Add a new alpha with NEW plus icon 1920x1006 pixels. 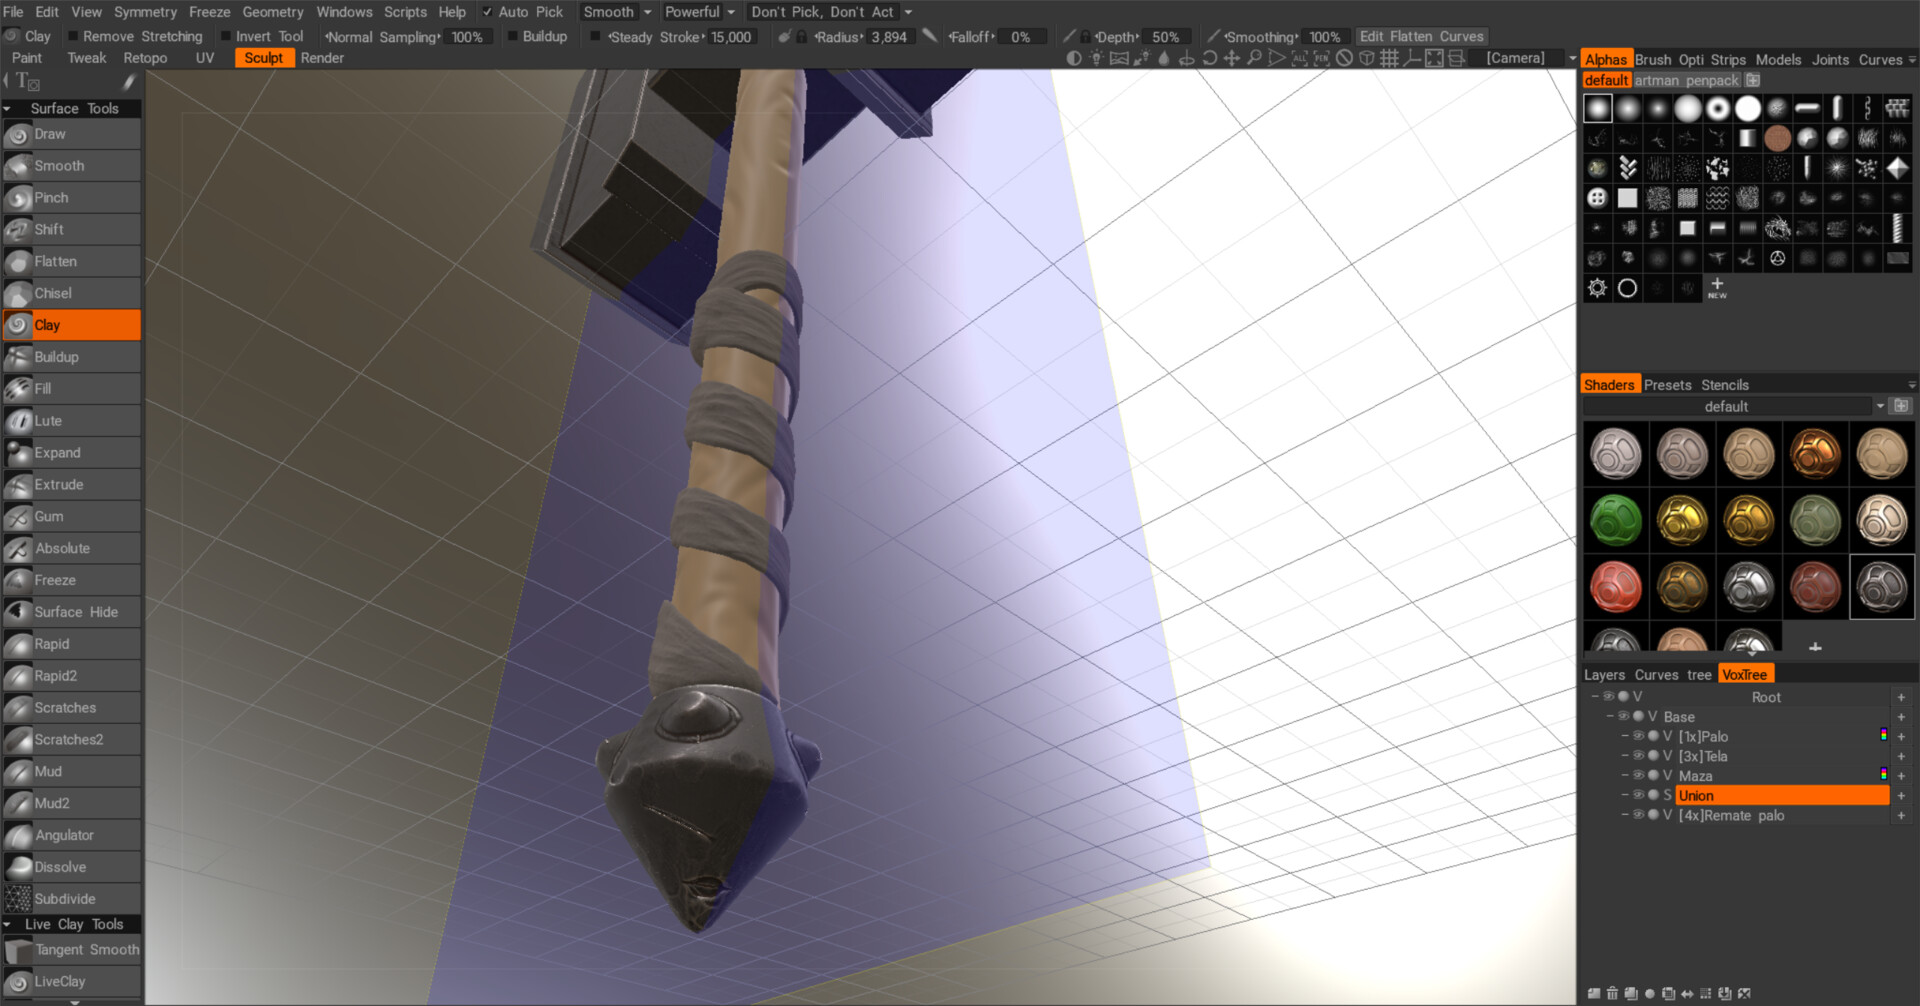click(x=1717, y=288)
